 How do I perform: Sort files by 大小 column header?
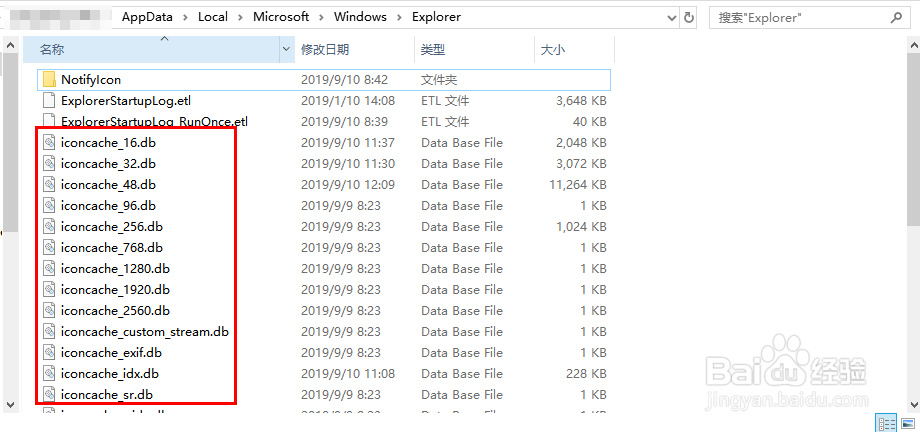click(553, 49)
